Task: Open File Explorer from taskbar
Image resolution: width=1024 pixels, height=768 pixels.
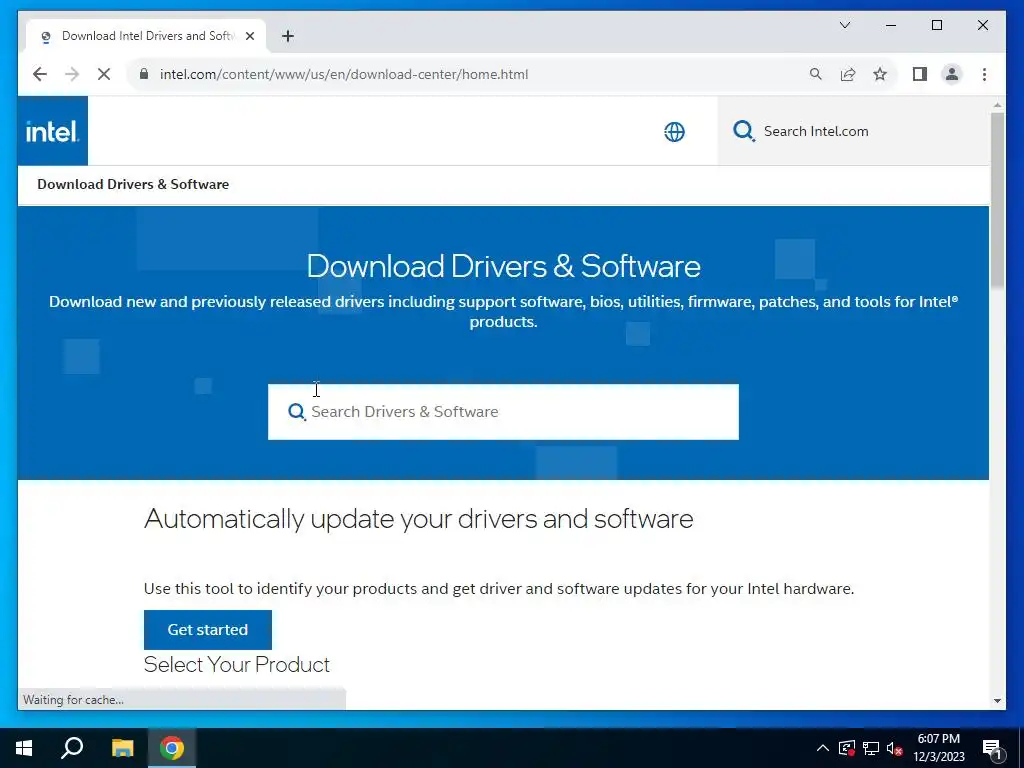Action: point(122,748)
